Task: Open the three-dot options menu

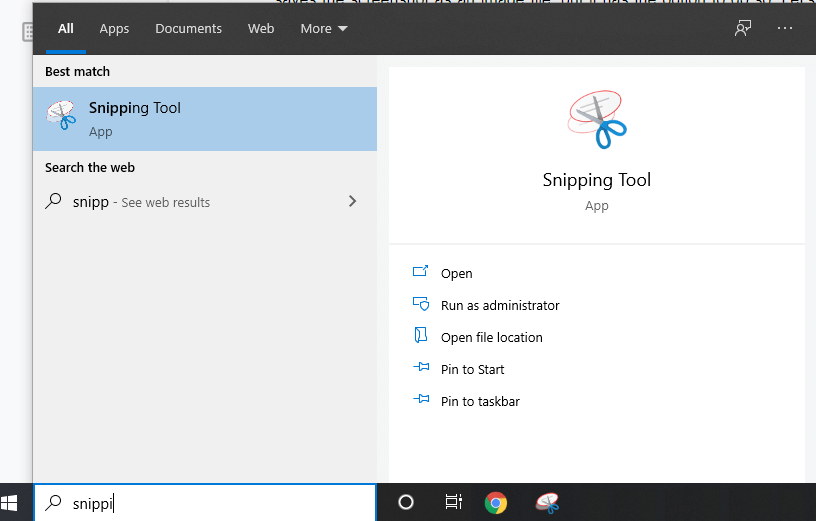Action: point(785,28)
